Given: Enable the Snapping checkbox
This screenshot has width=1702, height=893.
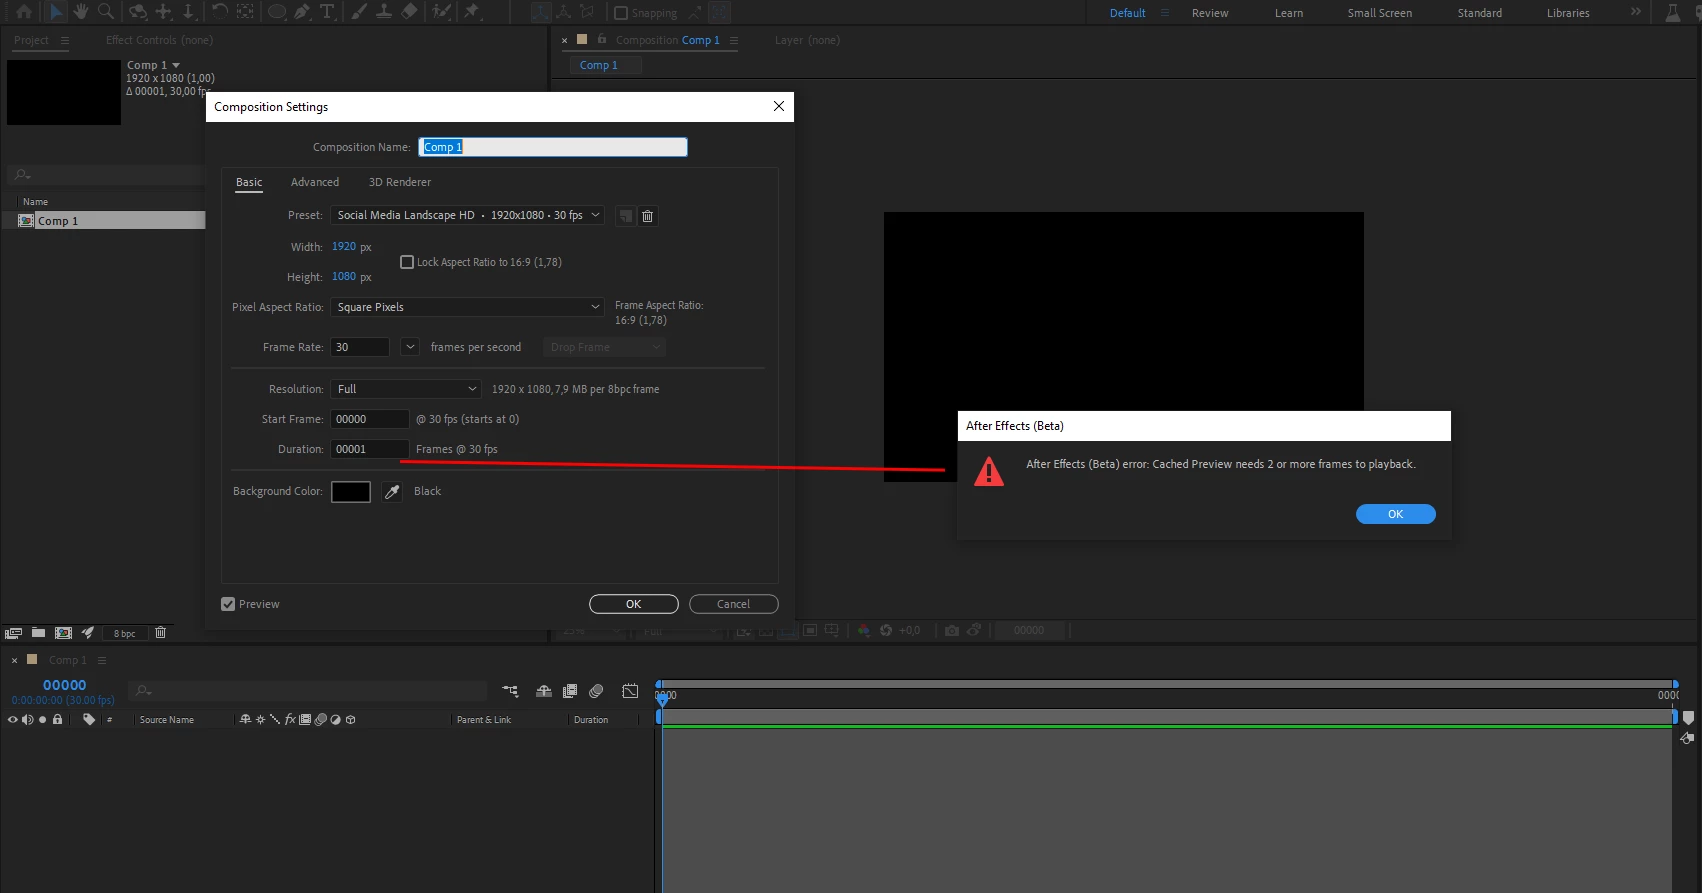Looking at the screenshot, I should coord(621,13).
